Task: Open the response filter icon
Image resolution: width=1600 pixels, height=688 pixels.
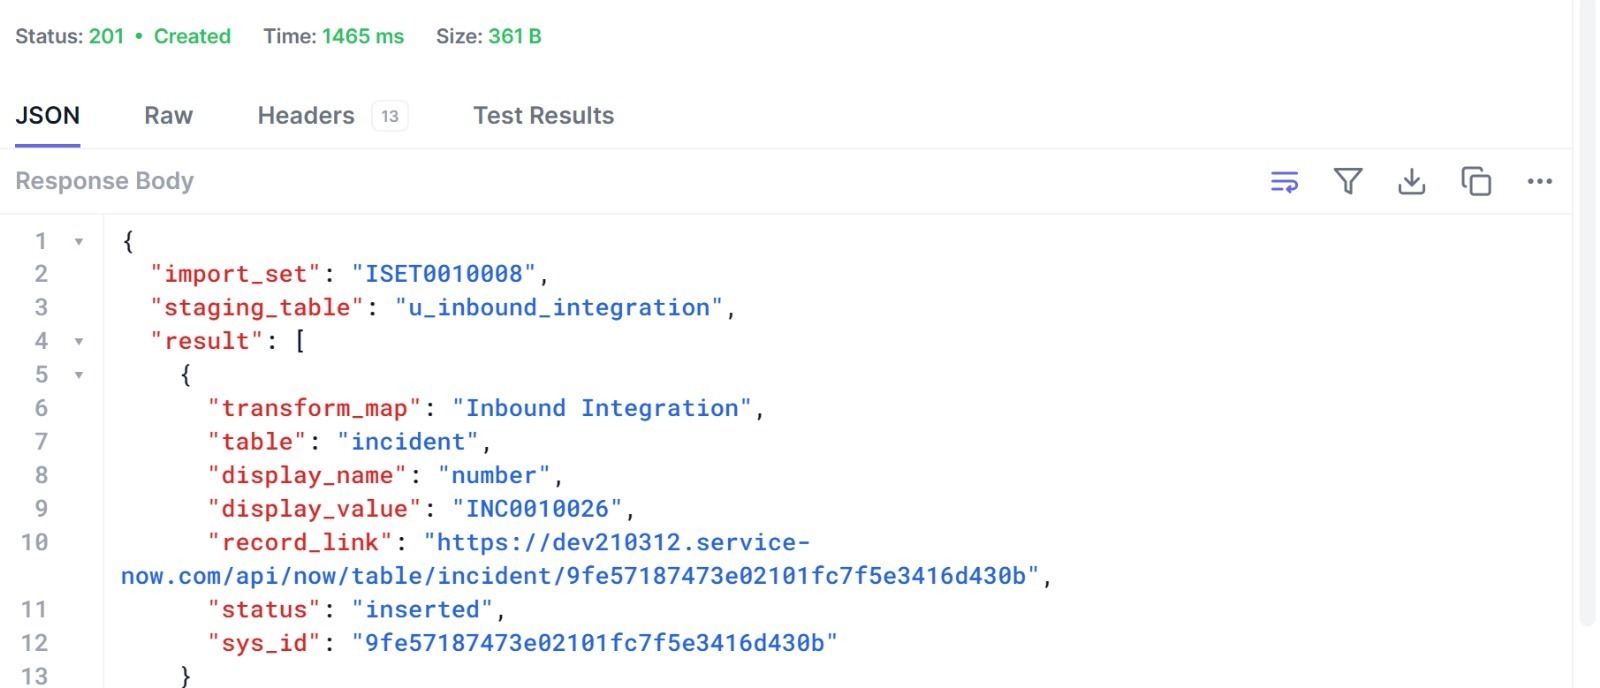Action: pyautogui.click(x=1348, y=182)
